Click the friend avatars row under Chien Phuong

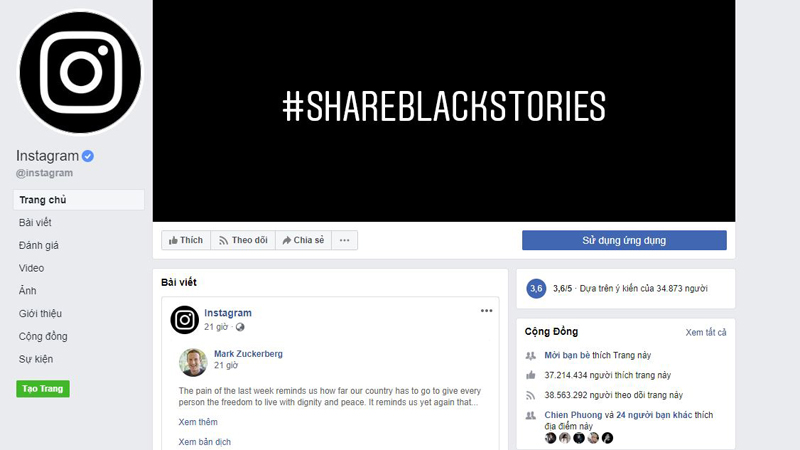(579, 438)
